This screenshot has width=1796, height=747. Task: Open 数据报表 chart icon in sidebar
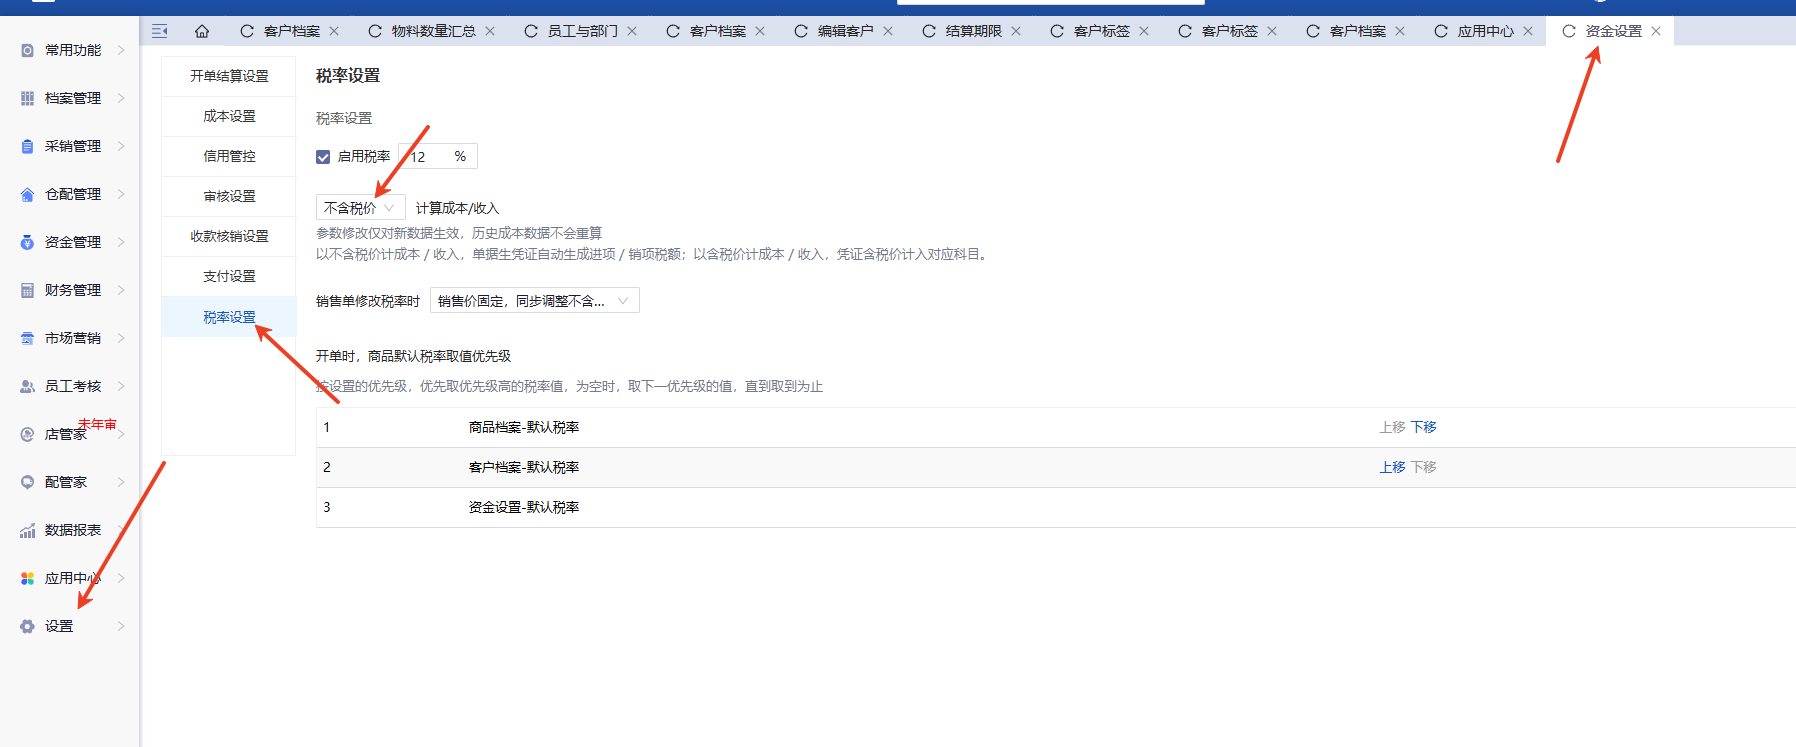coord(28,531)
